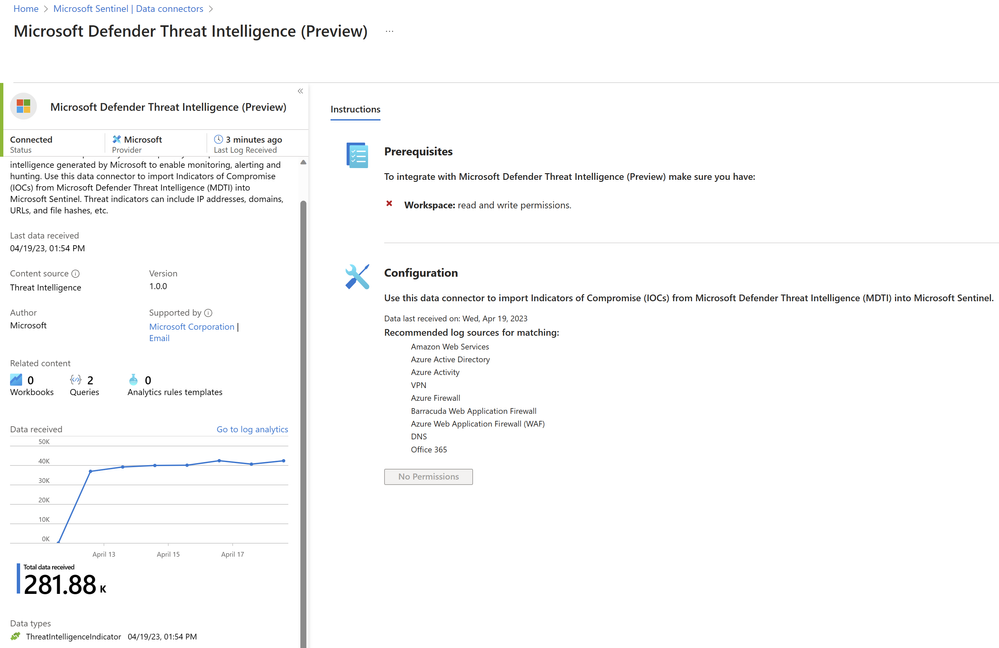The width and height of the screenshot is (999, 648).
Task: Click the Content source info icon
Action: 76,274
